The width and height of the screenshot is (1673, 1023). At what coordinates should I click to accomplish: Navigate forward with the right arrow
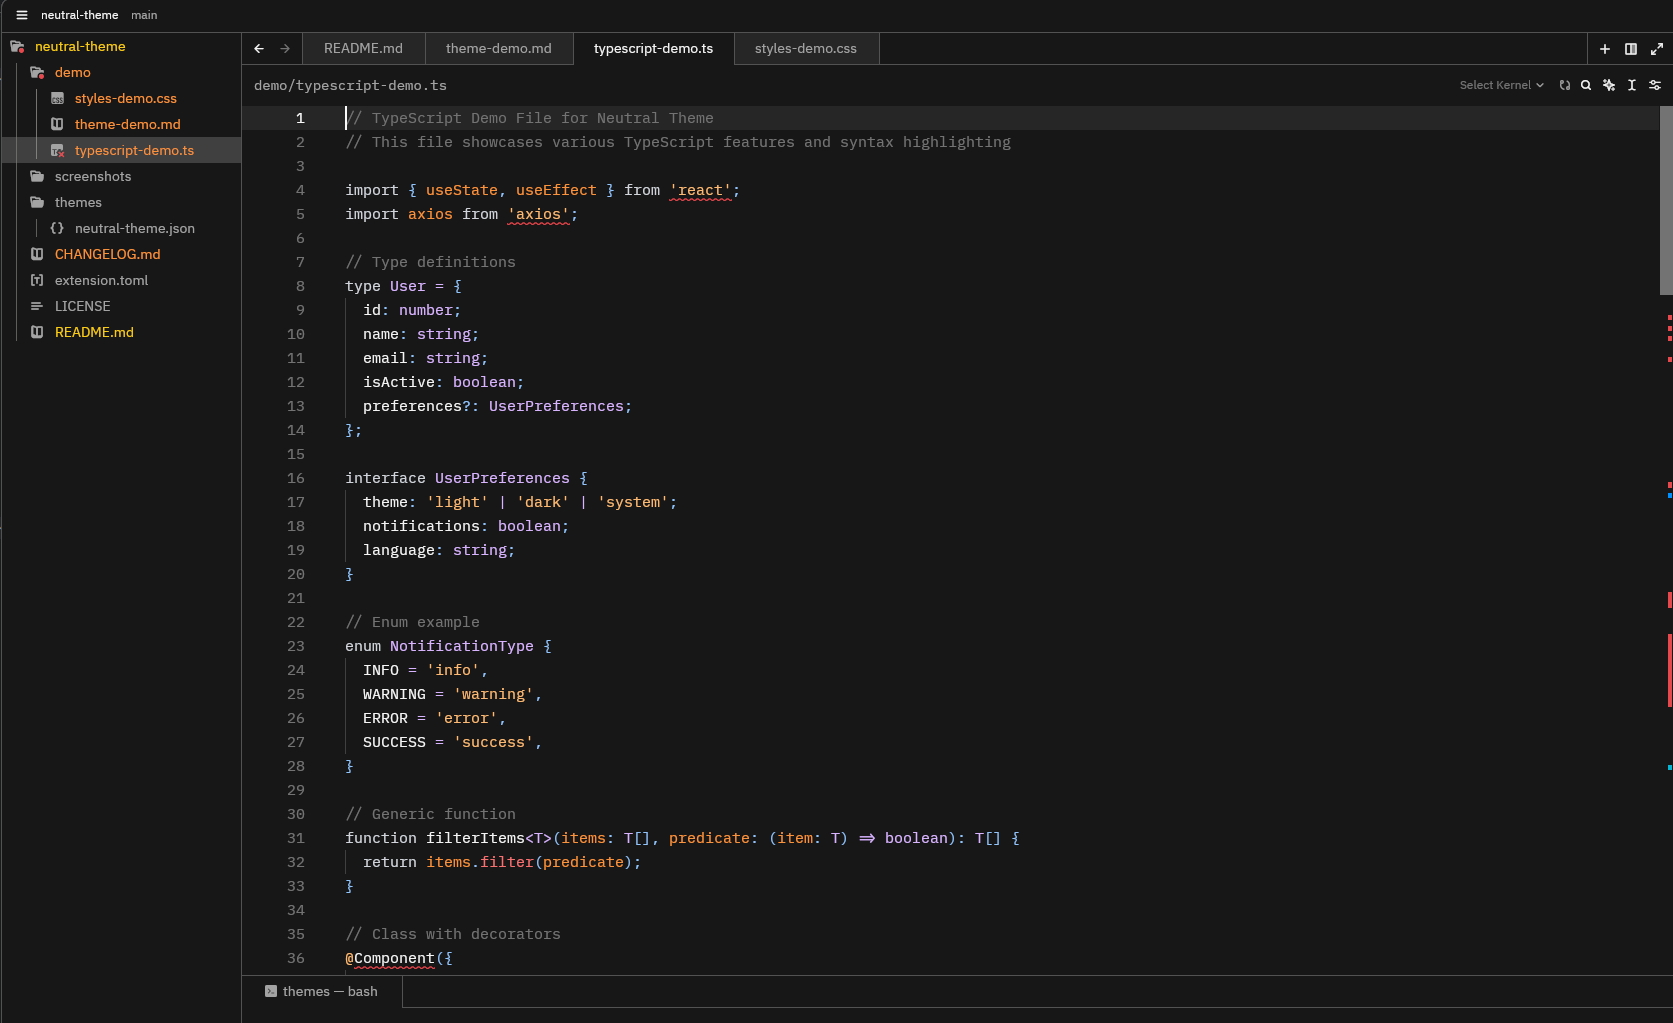[285, 48]
